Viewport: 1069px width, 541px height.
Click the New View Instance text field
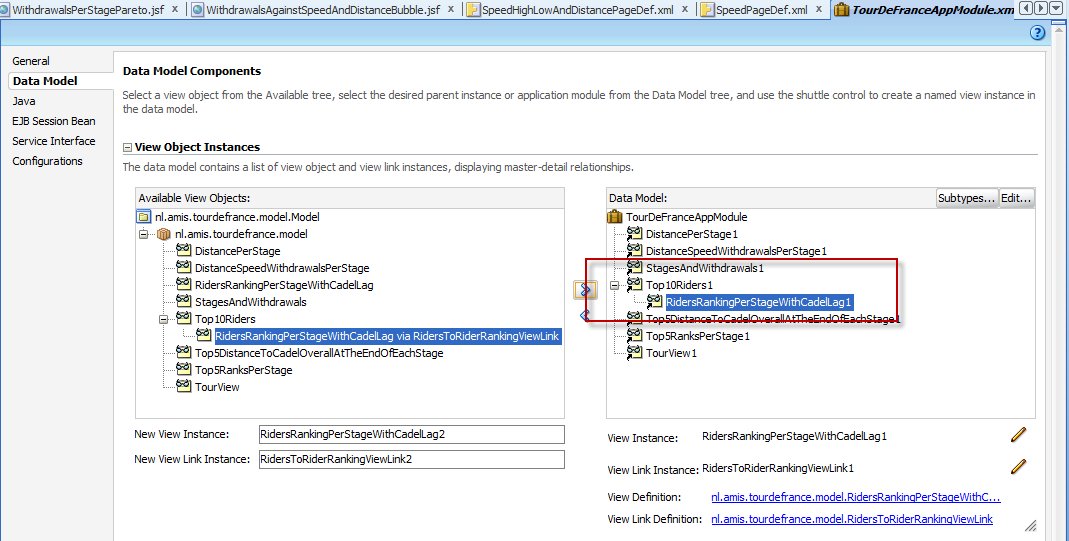(x=410, y=434)
